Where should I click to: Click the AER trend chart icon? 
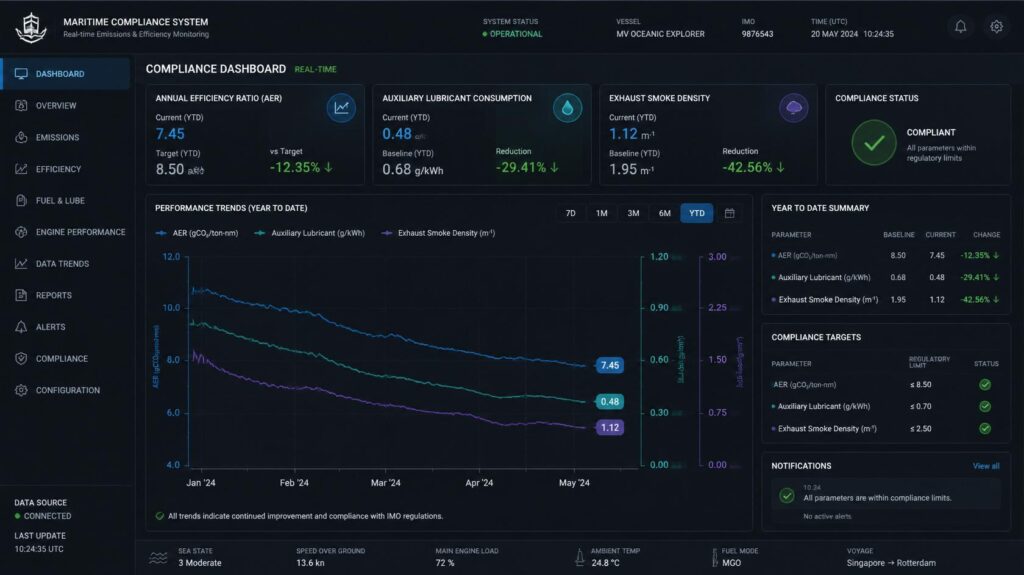(341, 108)
